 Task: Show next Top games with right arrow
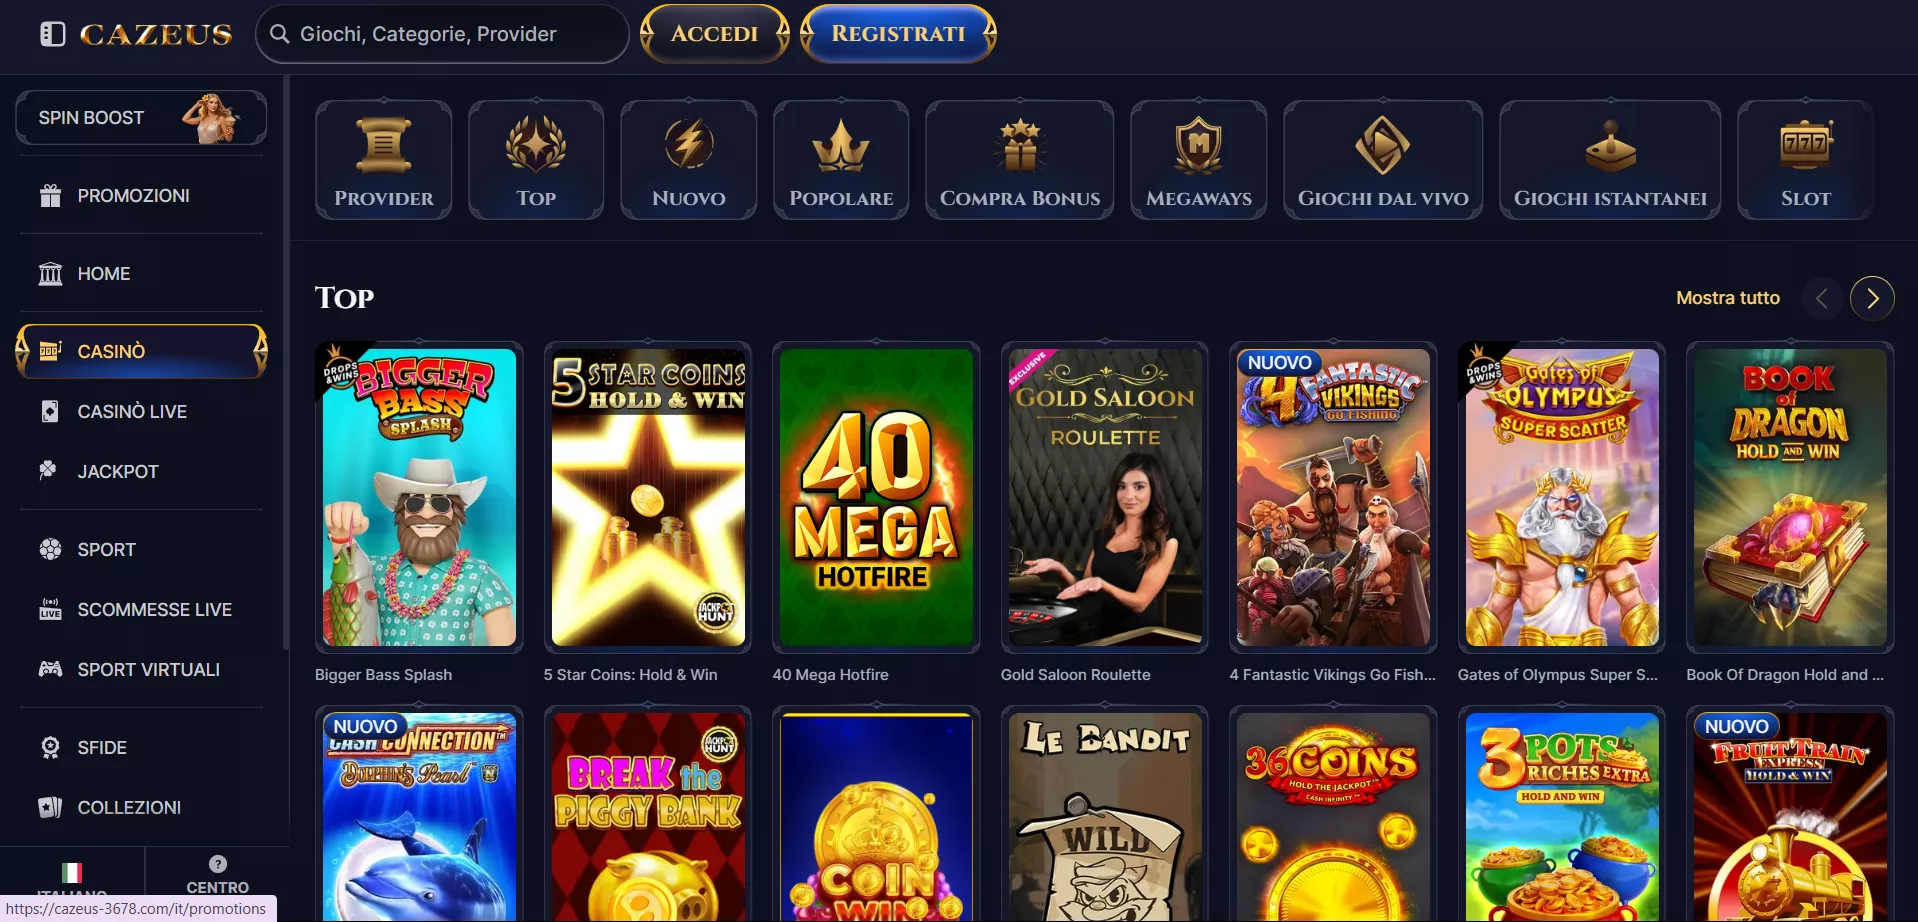1872,298
